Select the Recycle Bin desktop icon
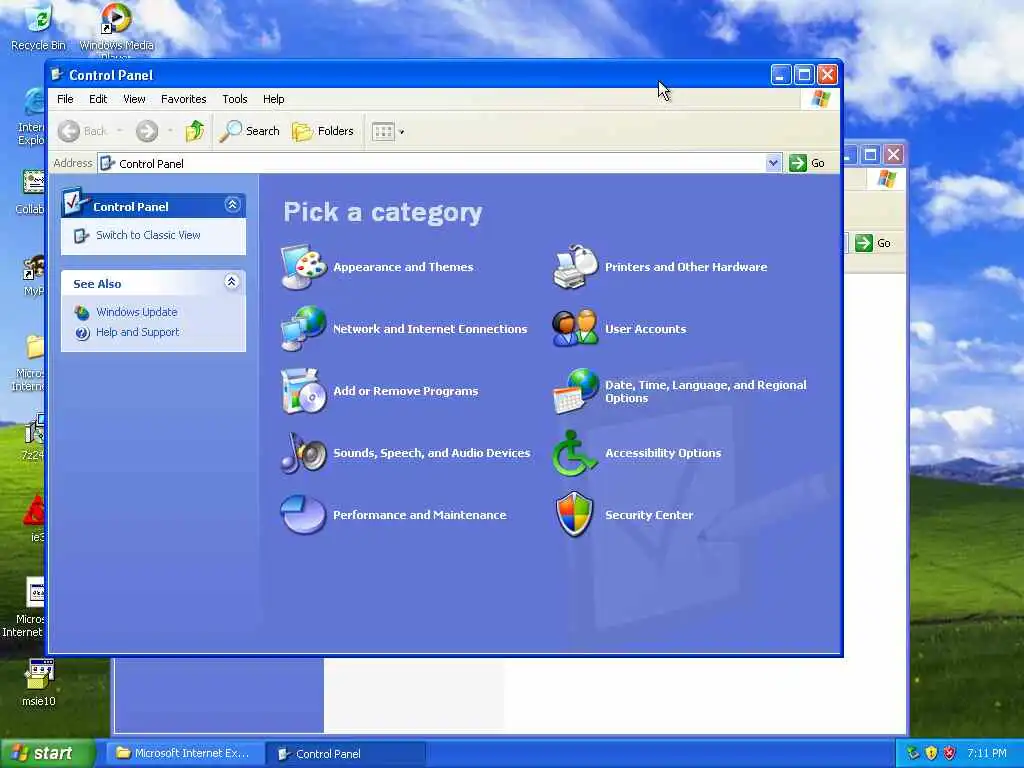Screen dimensions: 1024x768 point(38,27)
